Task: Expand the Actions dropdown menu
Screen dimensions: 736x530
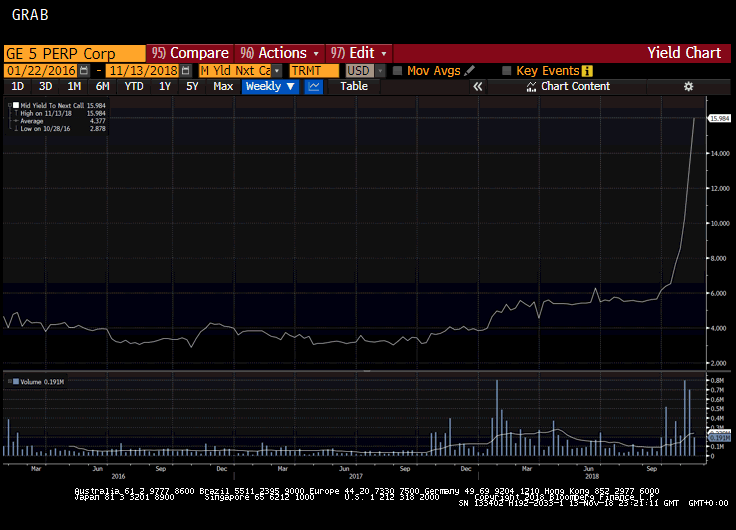Action: tap(279, 53)
